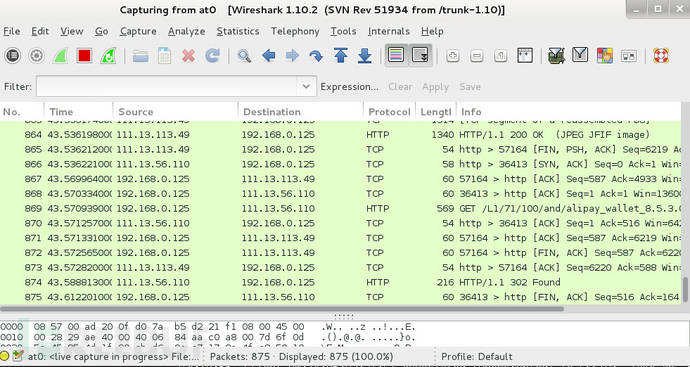The height and width of the screenshot is (367, 690).
Task: Click the display filter input field
Action: 166,86
